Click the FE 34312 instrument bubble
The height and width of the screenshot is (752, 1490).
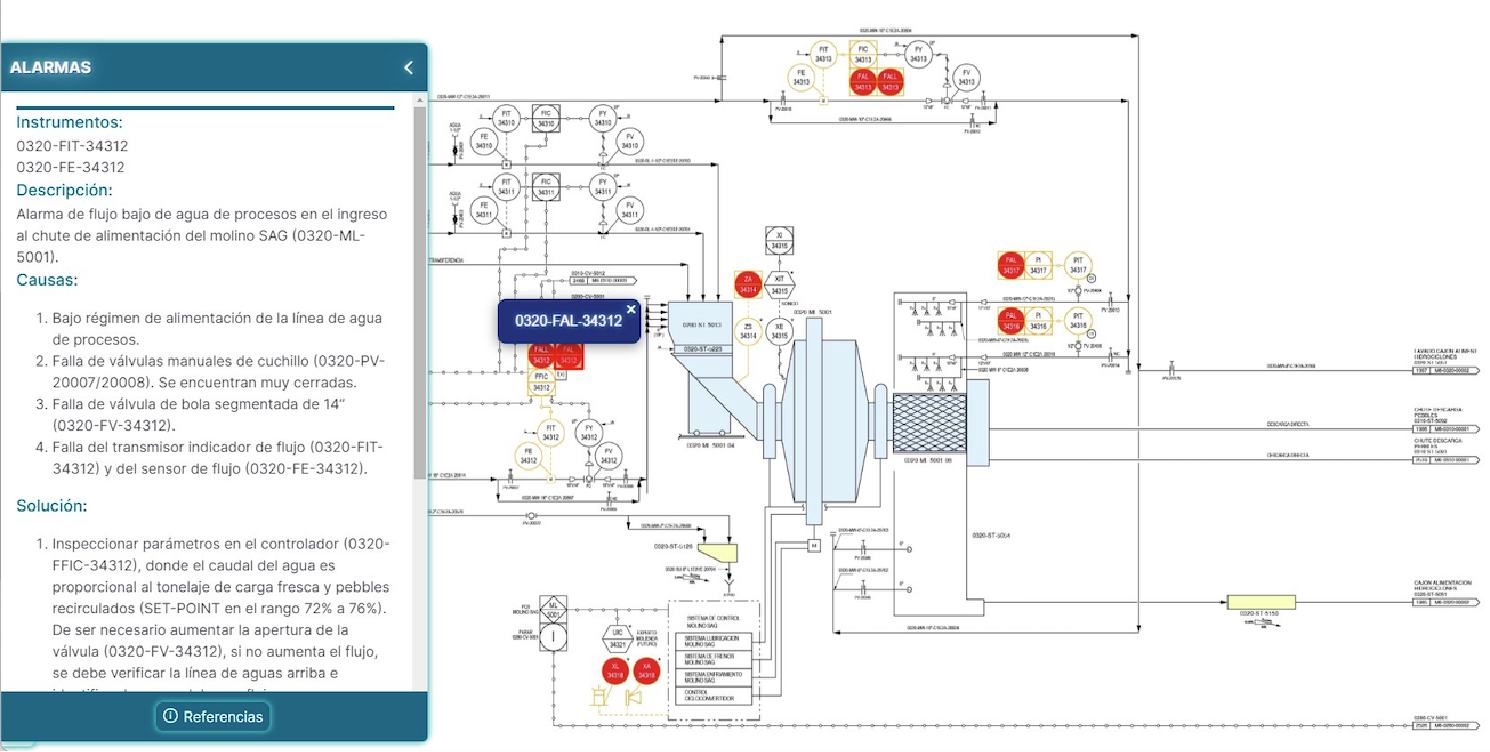527,456
